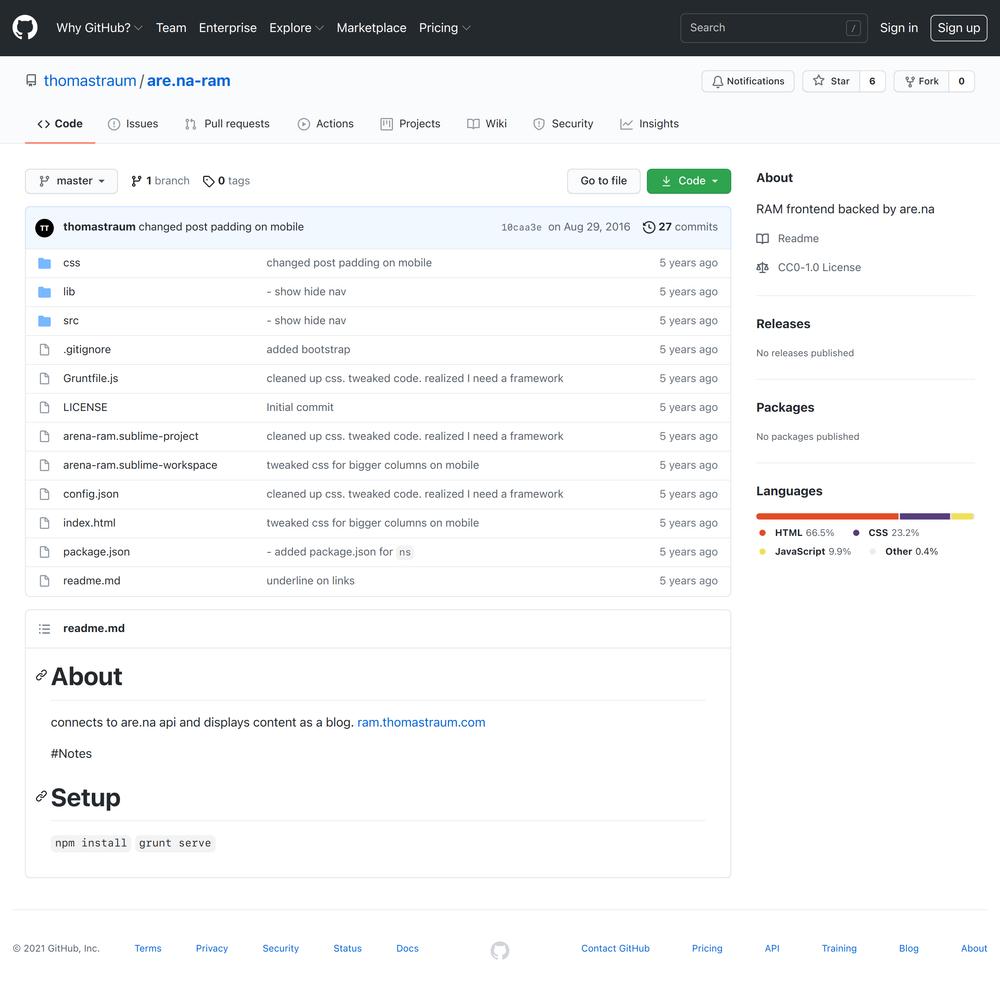Click the 10caa3e commit hash
This screenshot has height=1000, width=1000.
[521, 227]
